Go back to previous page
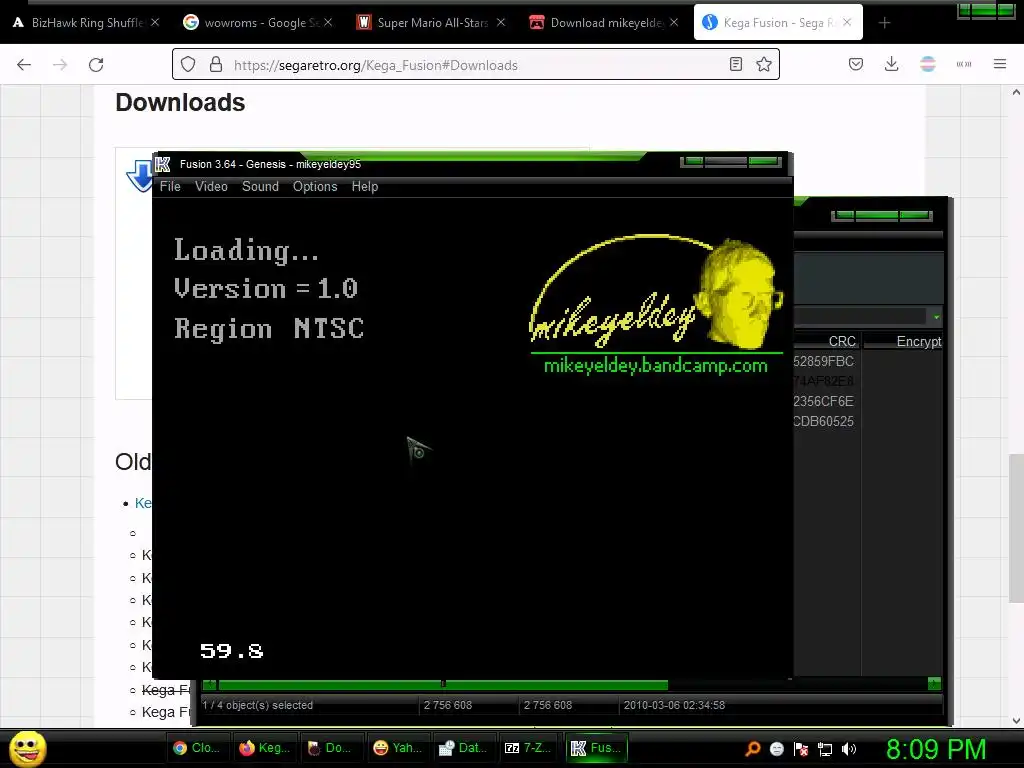Viewport: 1024px width, 768px height. click(x=24, y=65)
